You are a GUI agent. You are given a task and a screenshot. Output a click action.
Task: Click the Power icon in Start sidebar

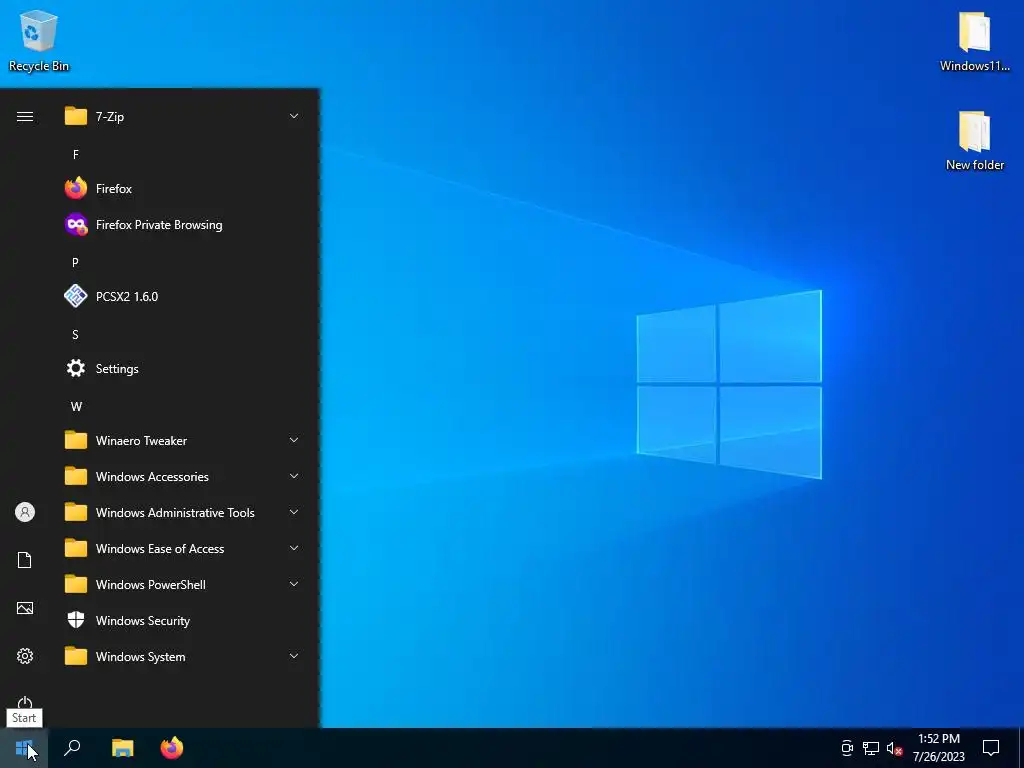coord(25,703)
